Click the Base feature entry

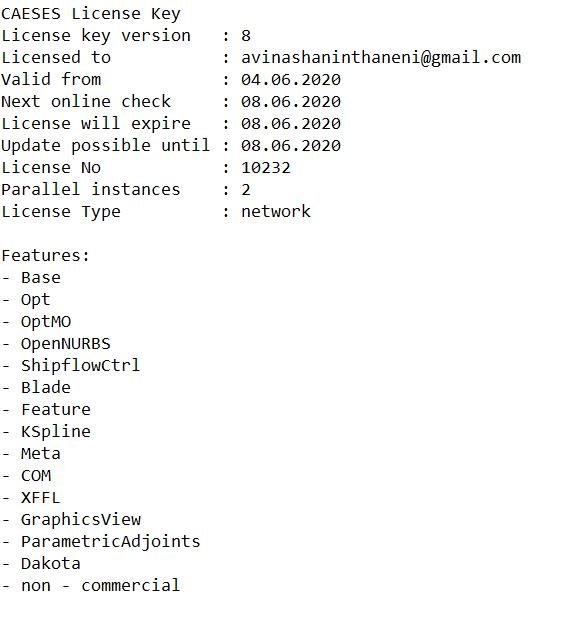click(41, 278)
